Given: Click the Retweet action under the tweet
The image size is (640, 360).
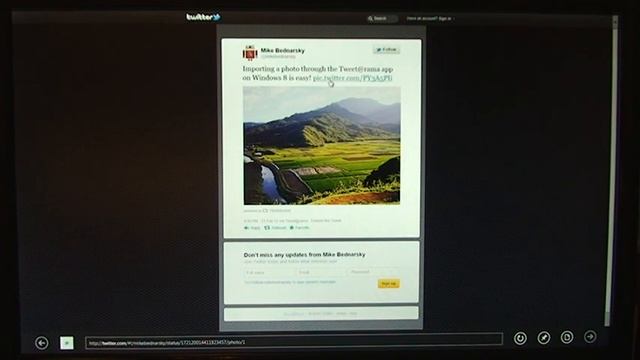Looking at the screenshot, I should (275, 228).
